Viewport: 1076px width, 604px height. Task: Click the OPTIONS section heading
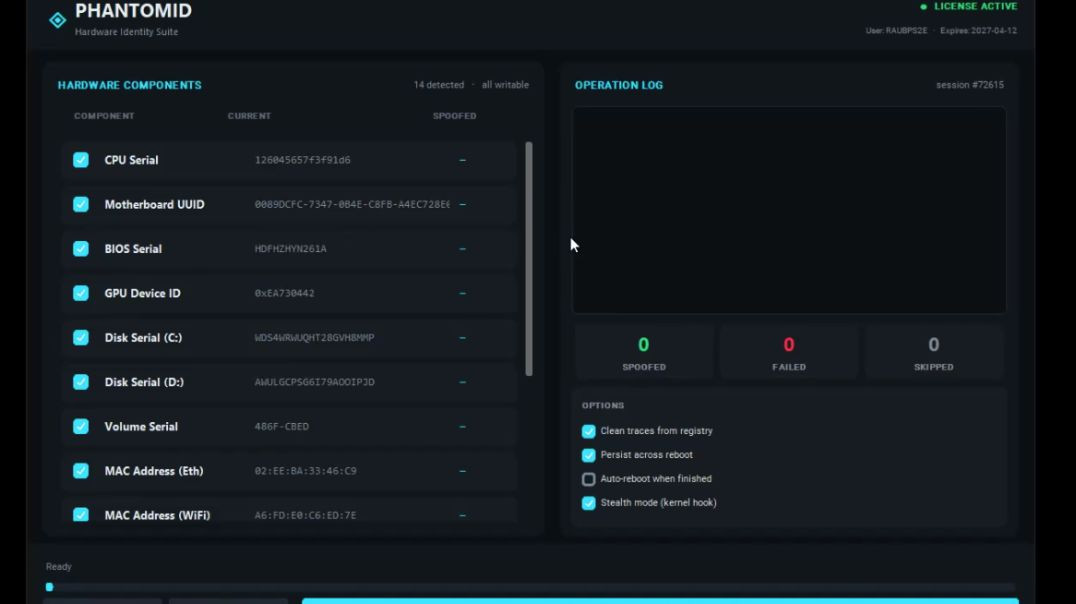(x=603, y=406)
